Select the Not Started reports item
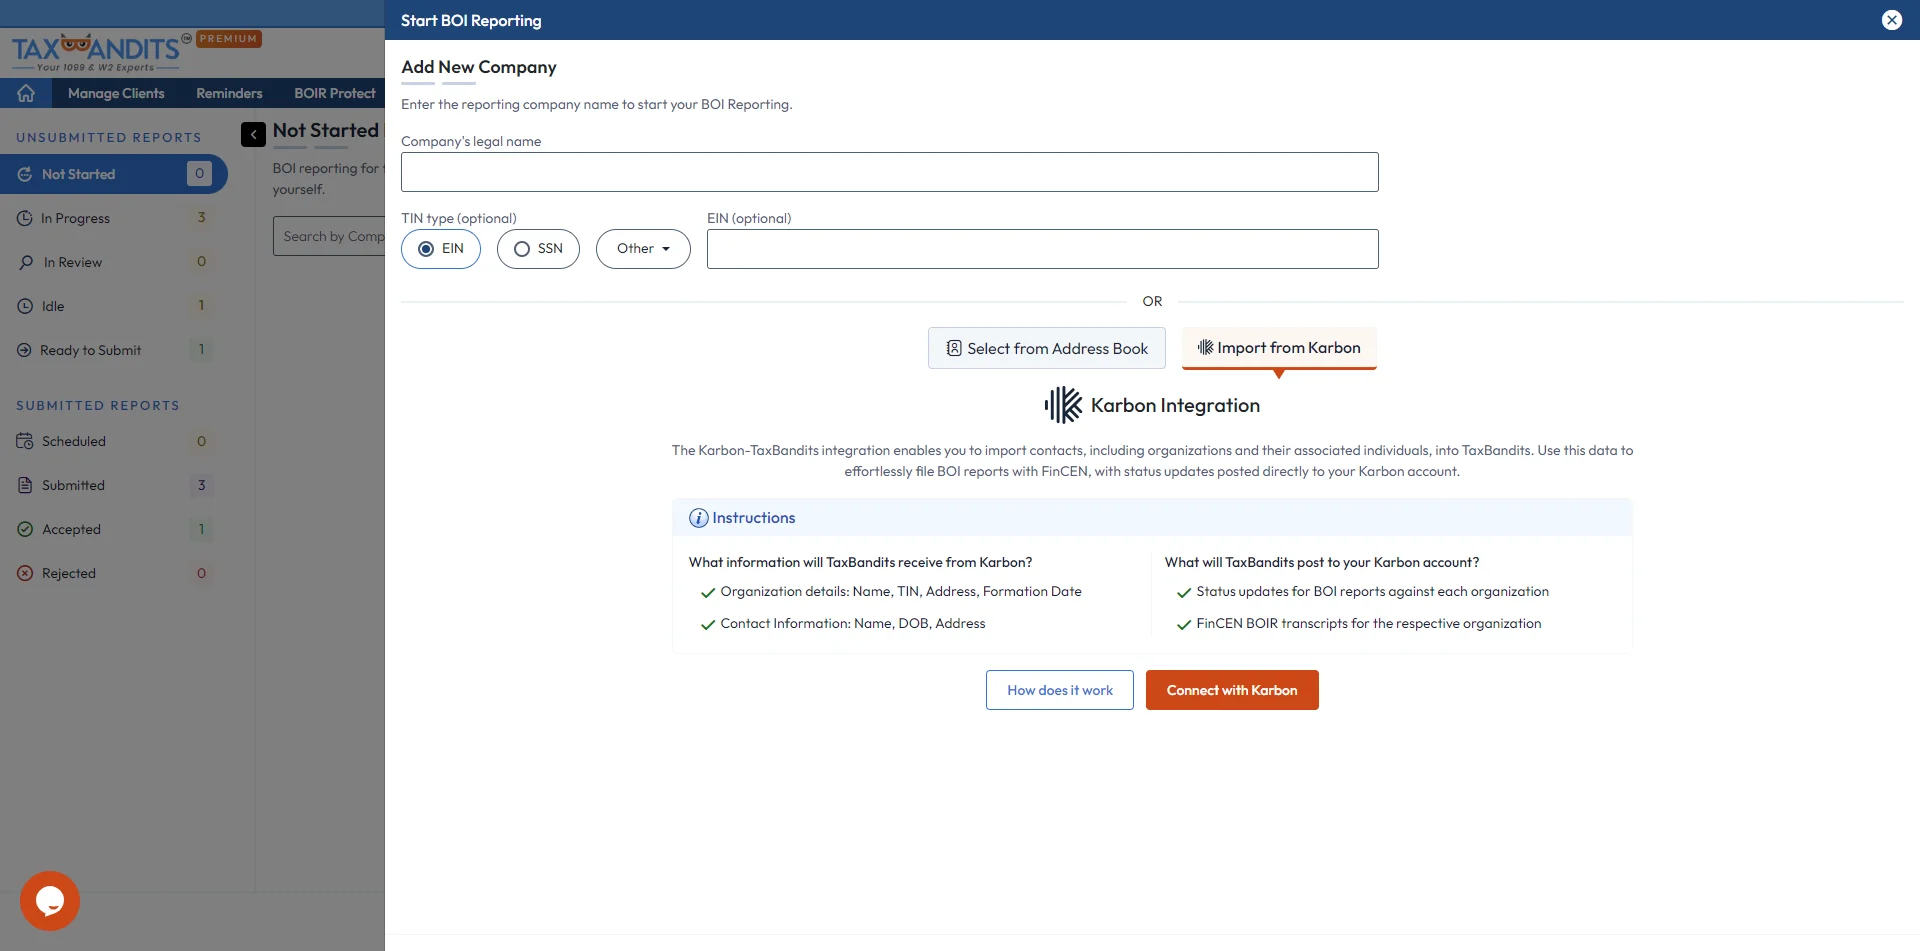 pyautogui.click(x=113, y=174)
